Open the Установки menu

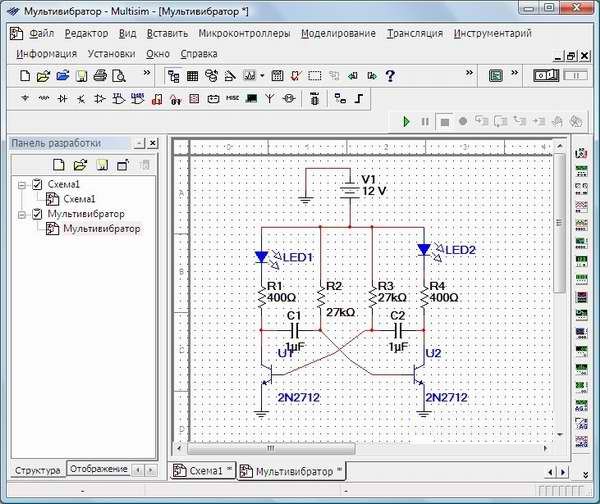click(111, 54)
